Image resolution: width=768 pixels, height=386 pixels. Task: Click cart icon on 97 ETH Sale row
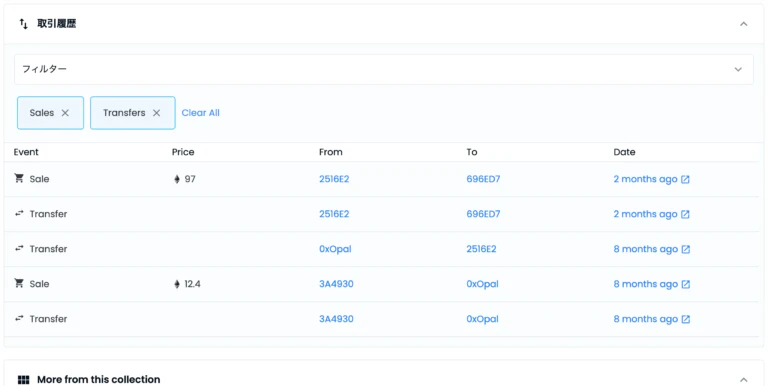click(x=19, y=178)
